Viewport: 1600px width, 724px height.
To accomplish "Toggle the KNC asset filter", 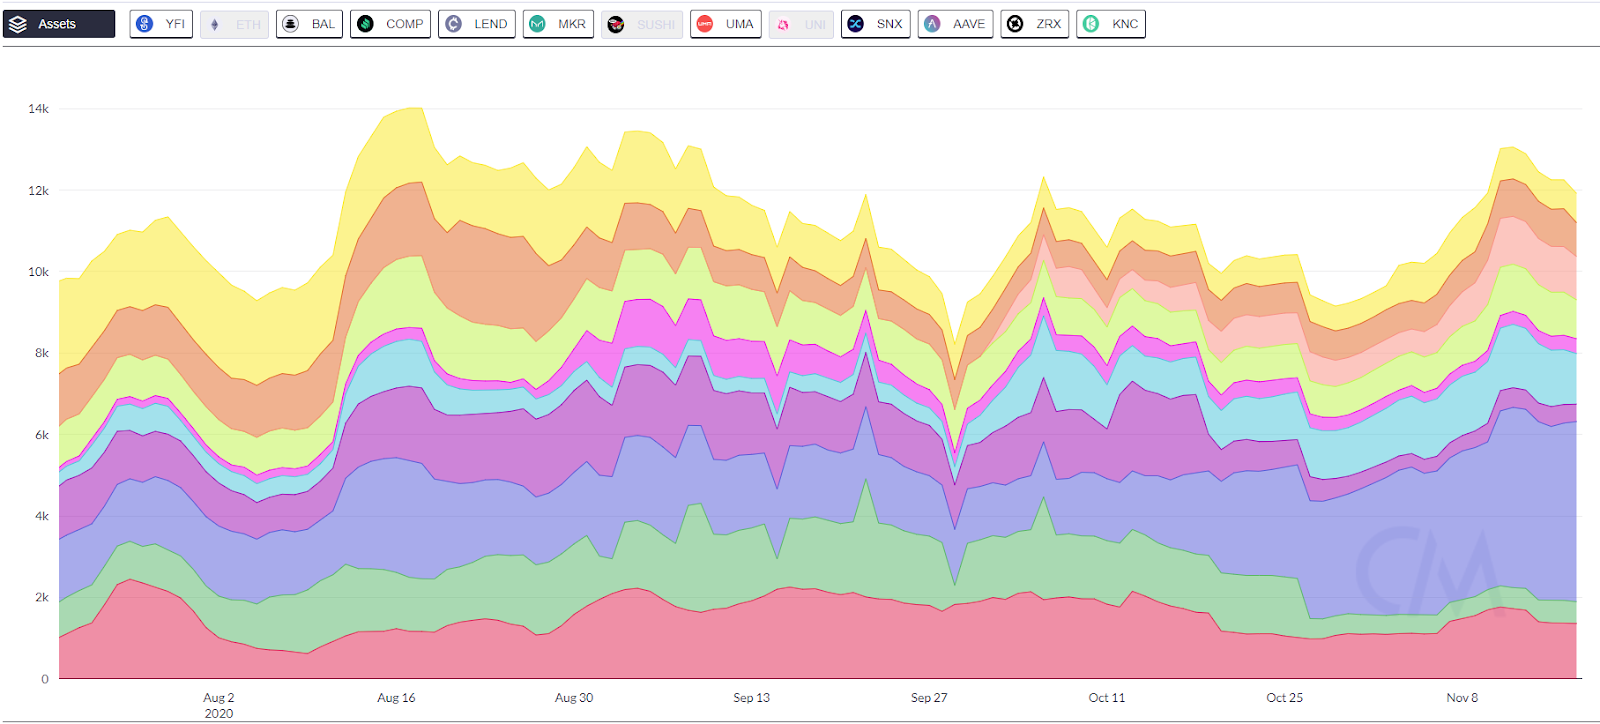I will [1111, 24].
